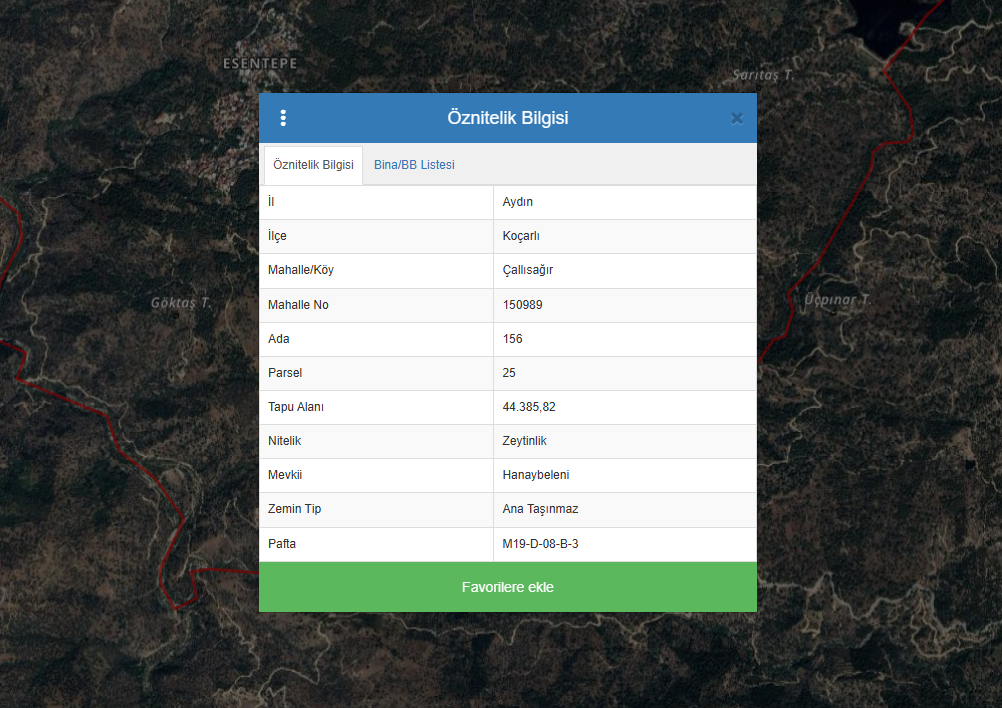Select Mahalle No value 150989
1002x708 pixels.
click(x=523, y=305)
